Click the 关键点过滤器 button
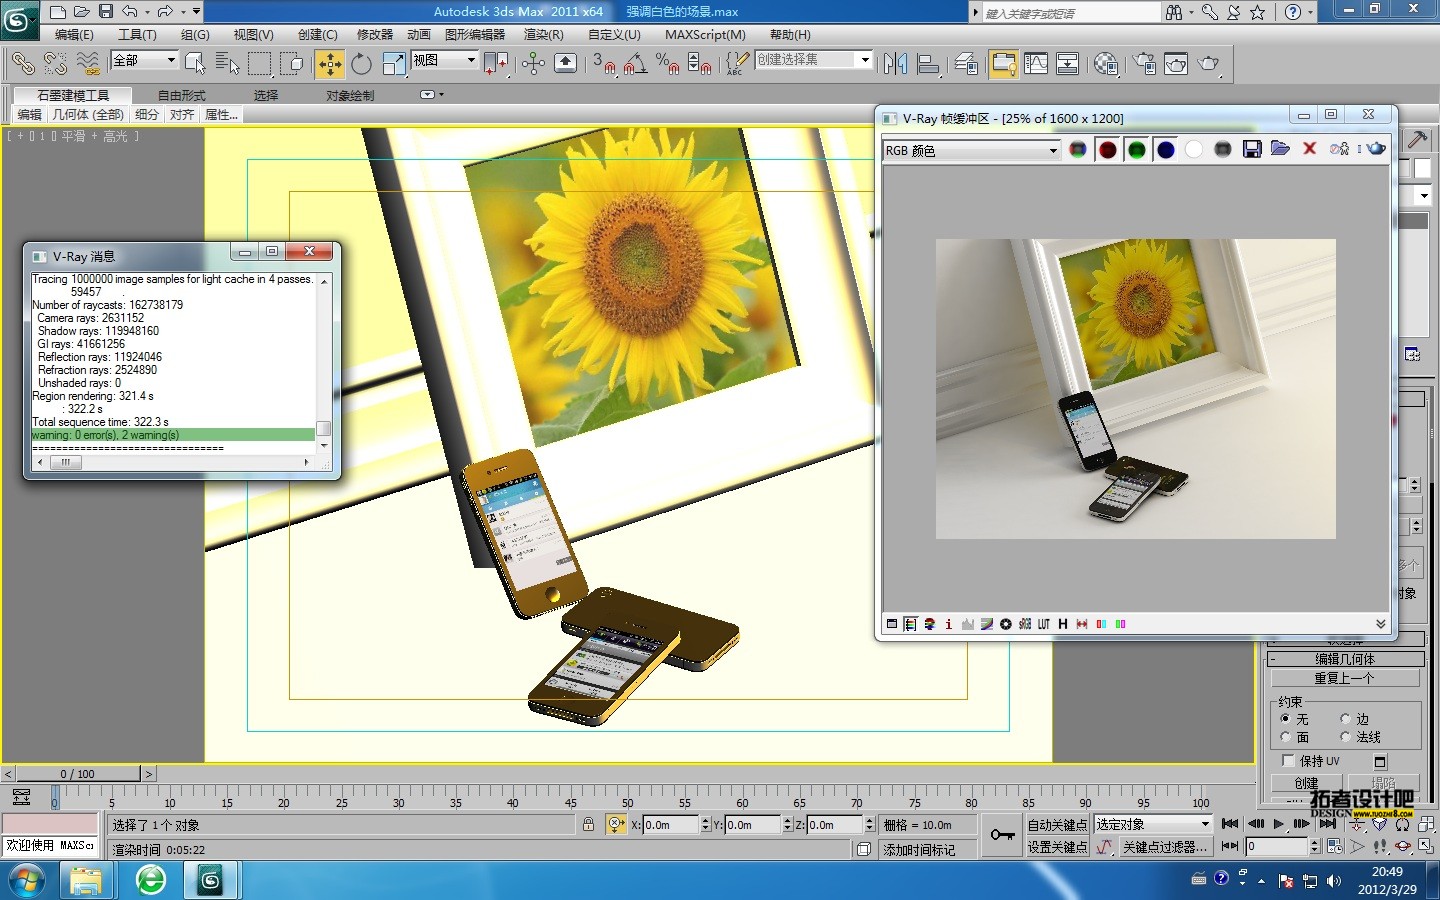This screenshot has width=1440, height=900. pos(1165,847)
